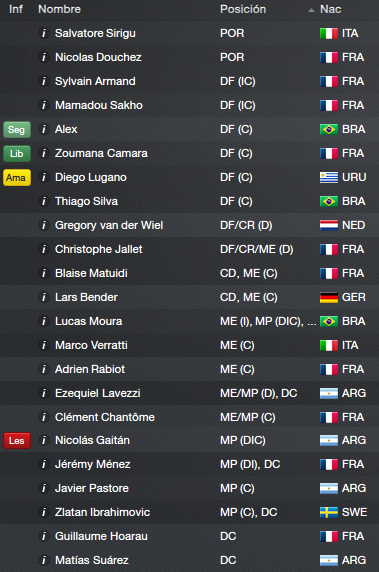Select the yellow Ama badge for Diego Lugano
Image resolution: width=379 pixels, height=572 pixels.
point(17,178)
